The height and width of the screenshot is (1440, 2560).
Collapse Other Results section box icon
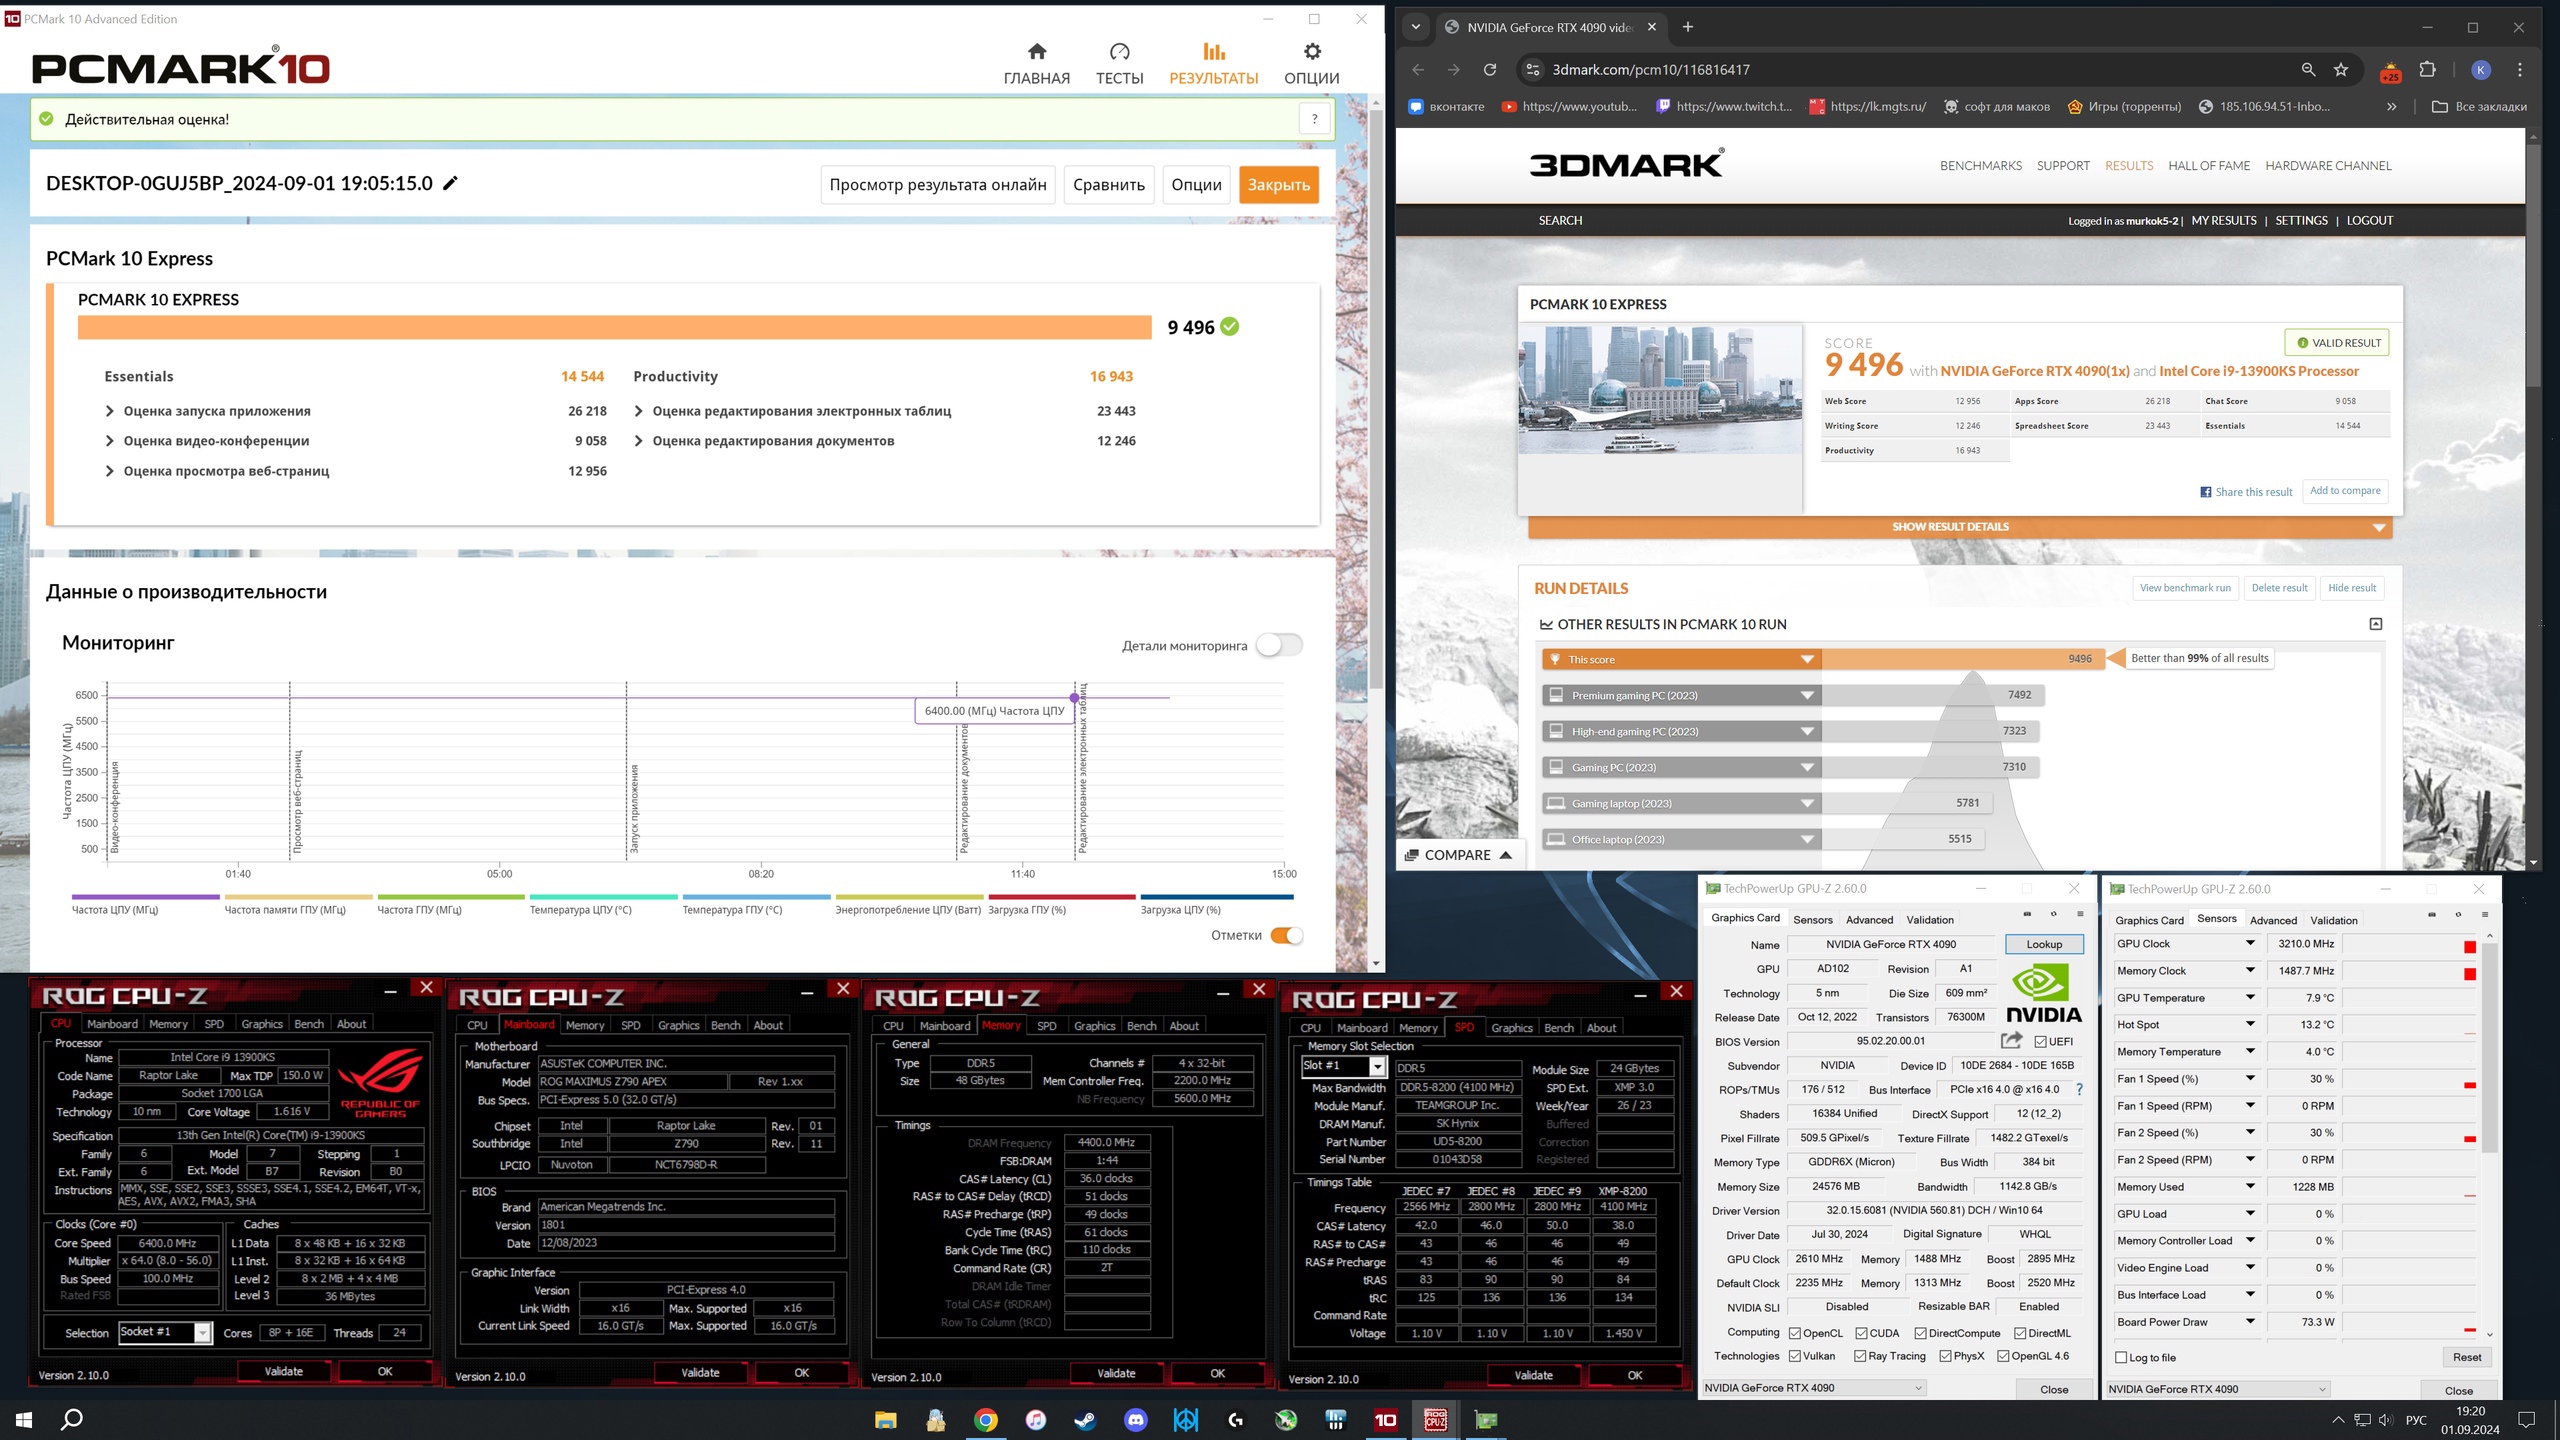point(2376,624)
